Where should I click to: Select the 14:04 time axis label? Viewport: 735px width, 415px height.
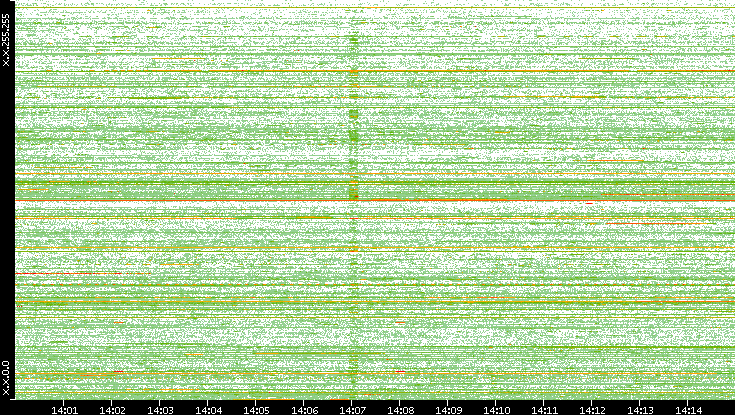tap(208, 410)
